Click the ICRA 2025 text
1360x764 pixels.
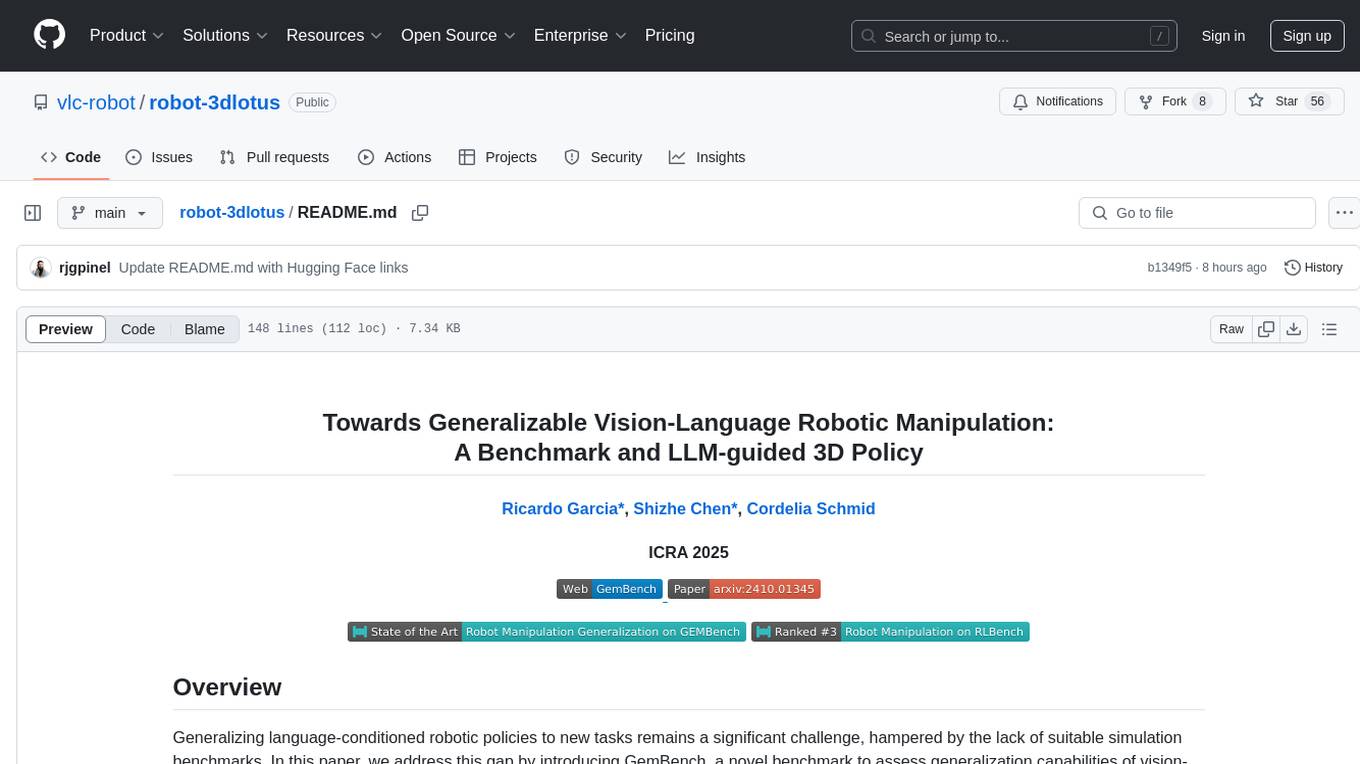(x=688, y=552)
